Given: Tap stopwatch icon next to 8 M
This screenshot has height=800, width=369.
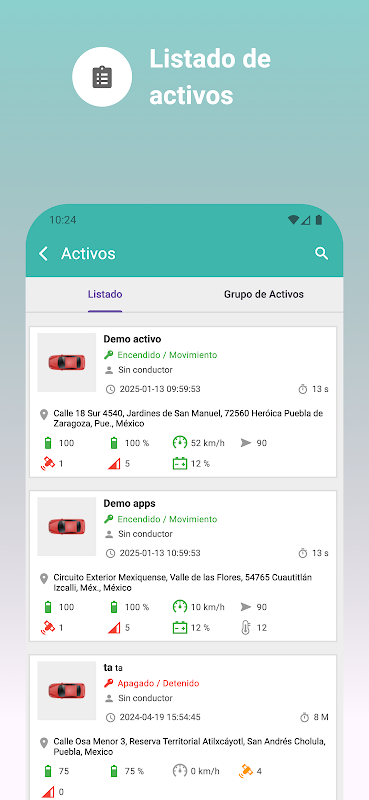Looking at the screenshot, I should 305,718.
